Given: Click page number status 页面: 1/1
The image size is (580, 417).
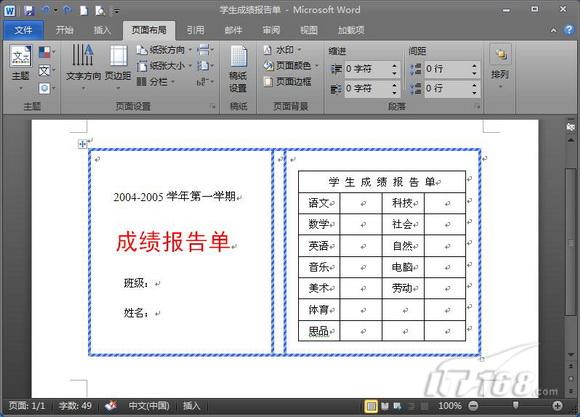Looking at the screenshot, I should tap(27, 406).
